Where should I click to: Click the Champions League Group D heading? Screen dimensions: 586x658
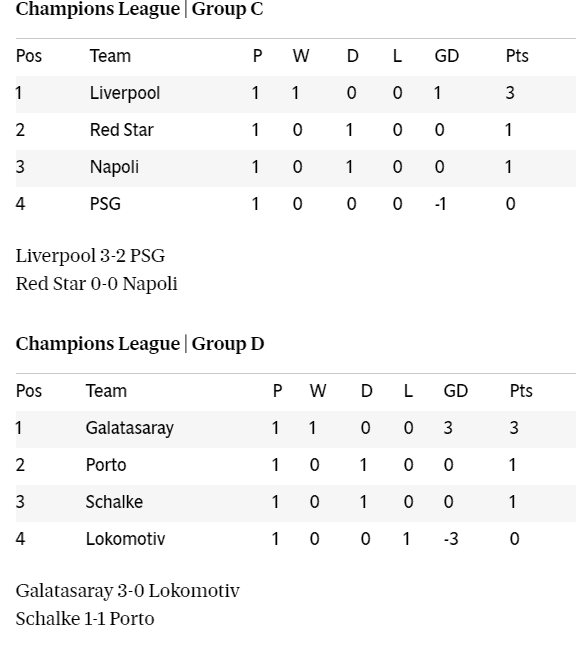(140, 344)
